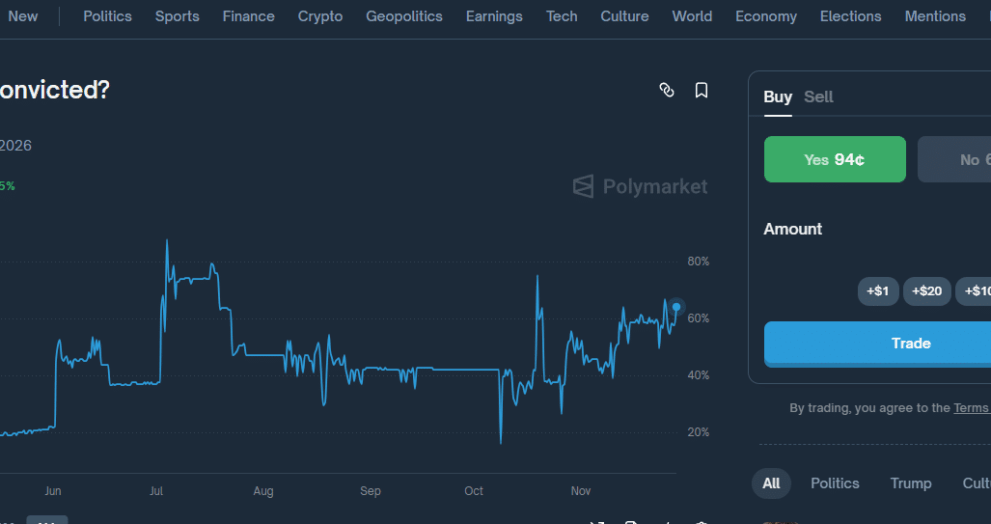Select the Yes 94¢ outcome
Image resolution: width=991 pixels, height=524 pixels.
click(834, 160)
